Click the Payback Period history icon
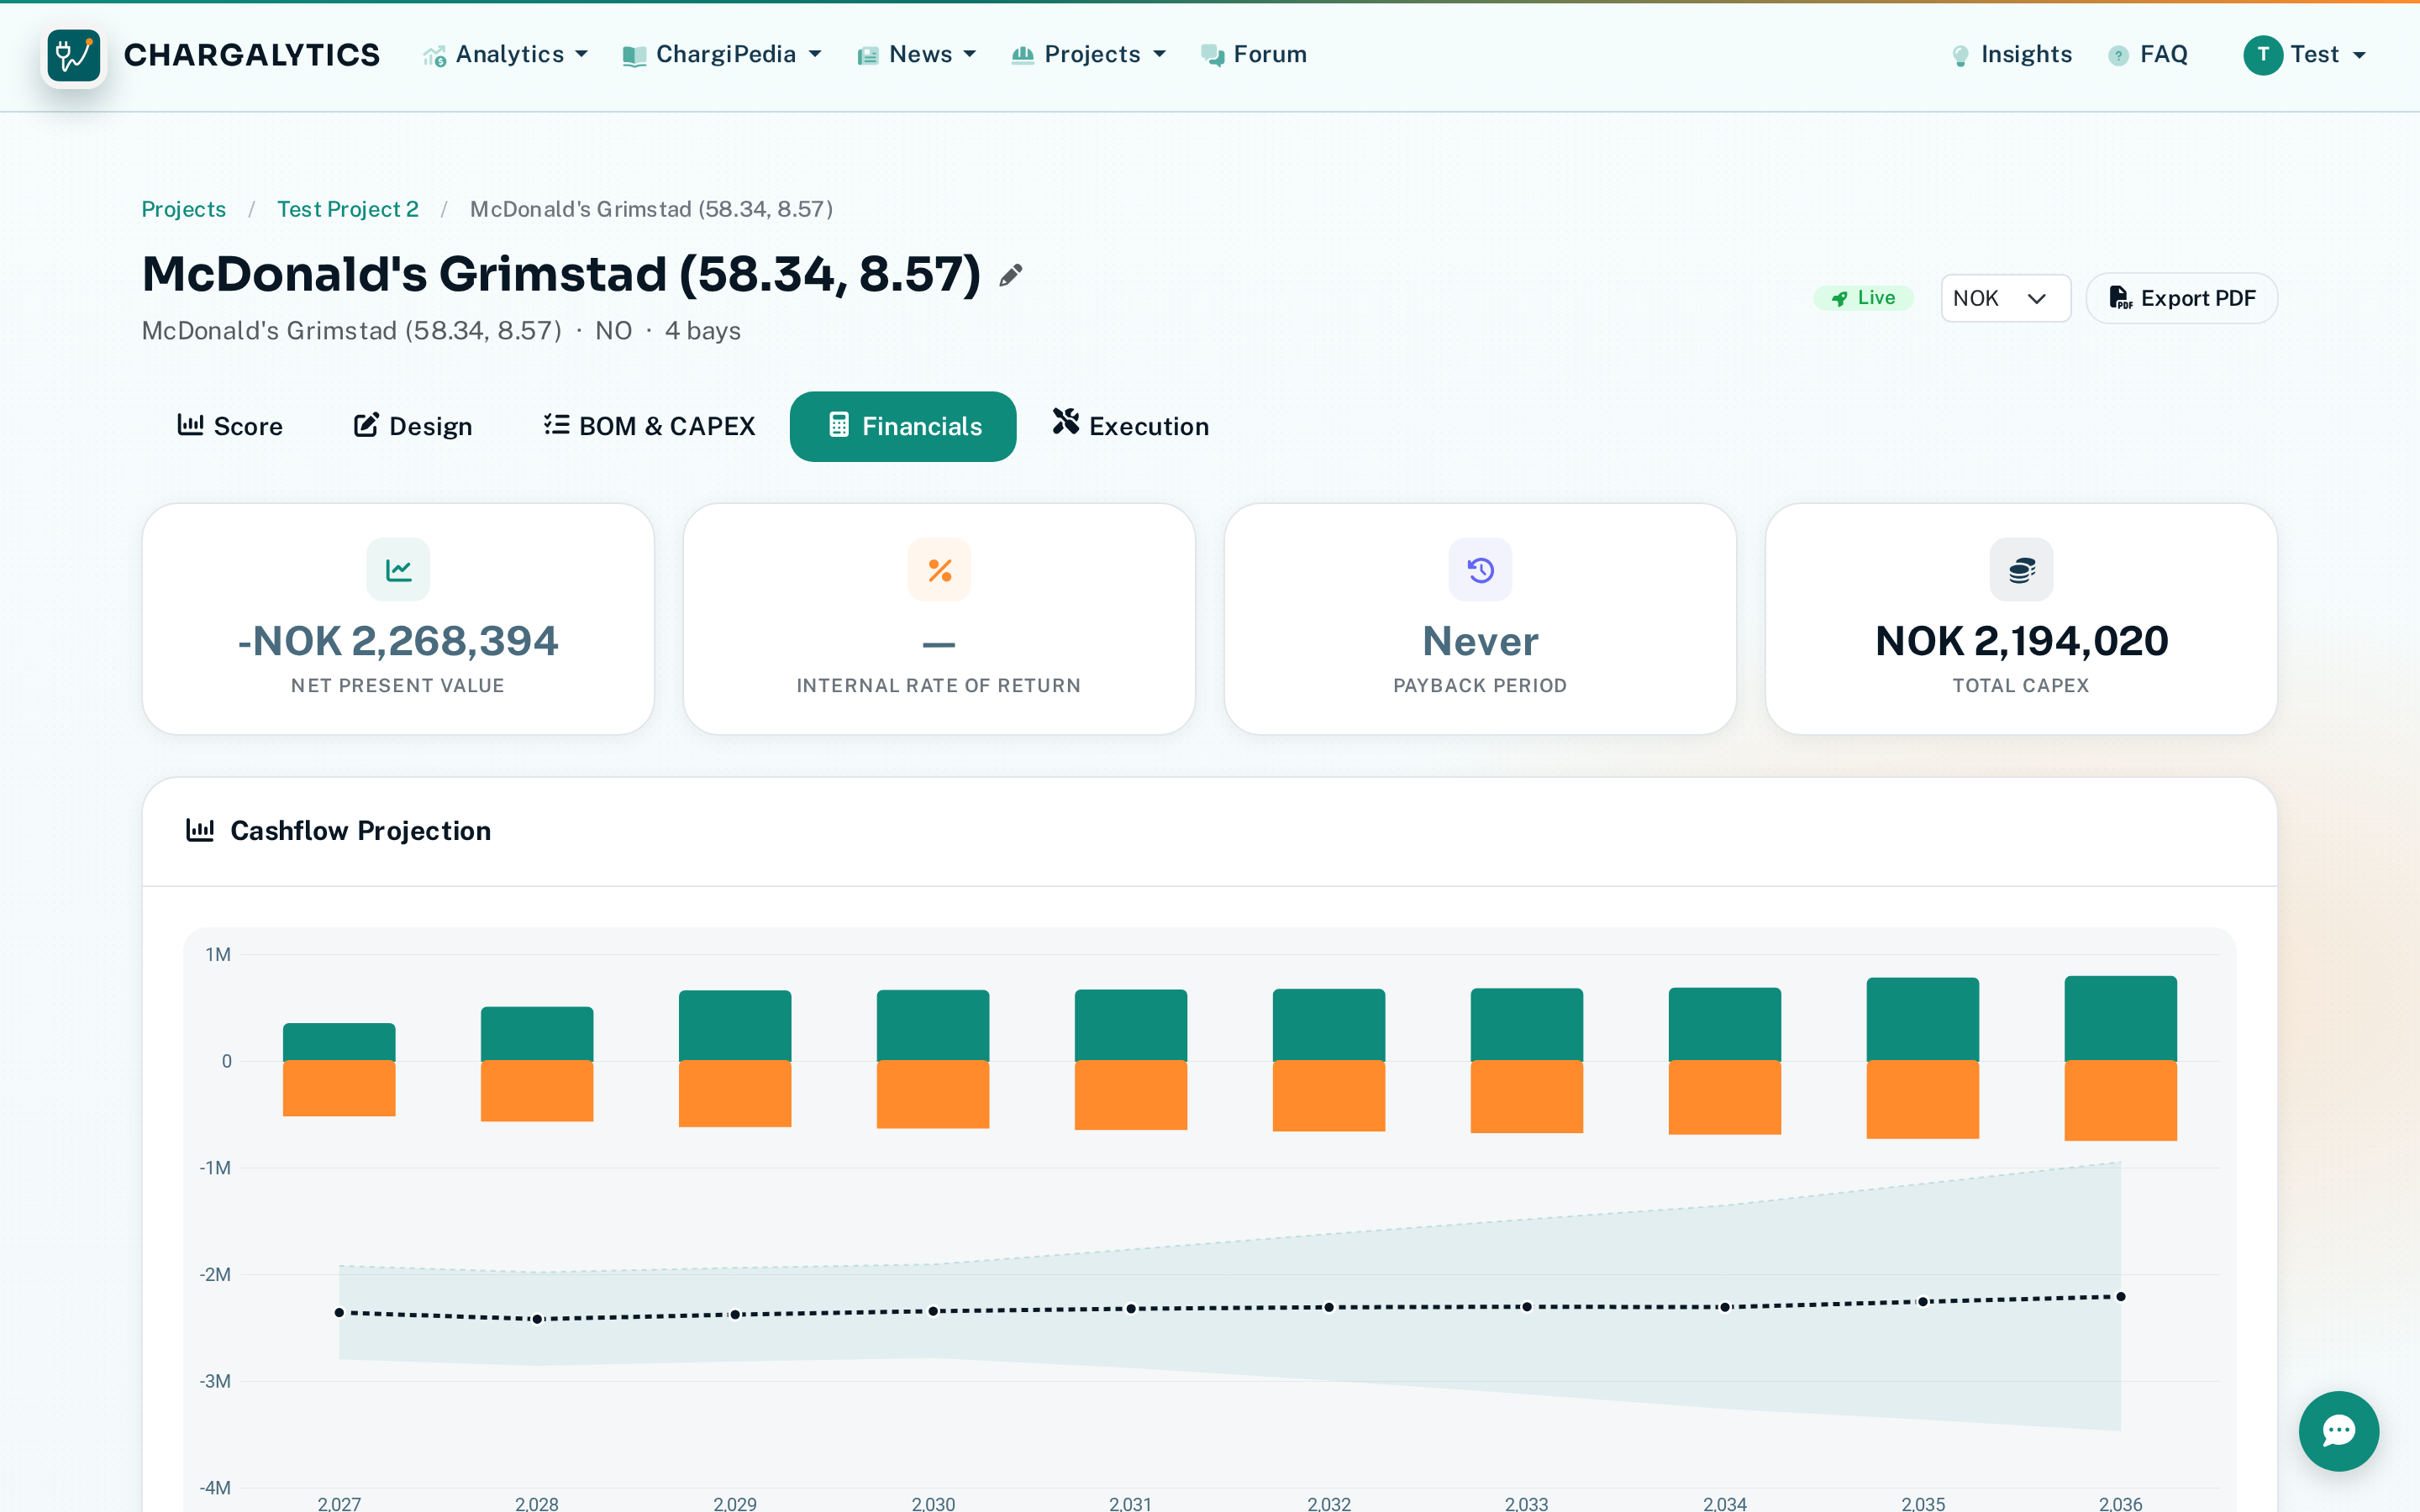 pyautogui.click(x=1480, y=570)
